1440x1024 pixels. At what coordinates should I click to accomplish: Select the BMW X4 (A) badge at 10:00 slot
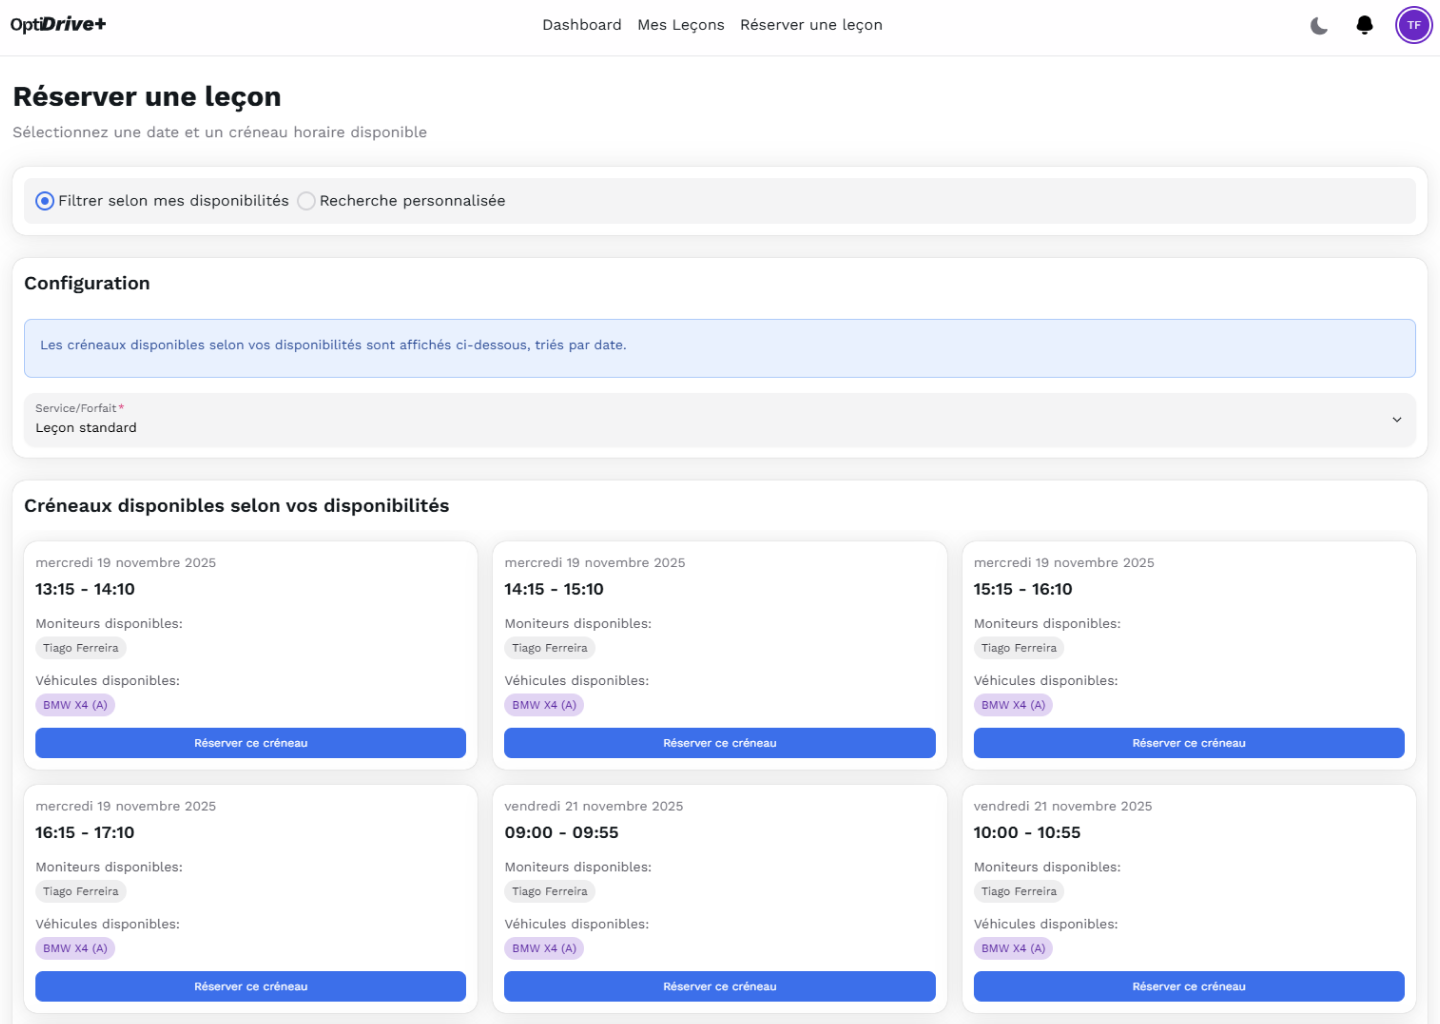coord(1013,948)
